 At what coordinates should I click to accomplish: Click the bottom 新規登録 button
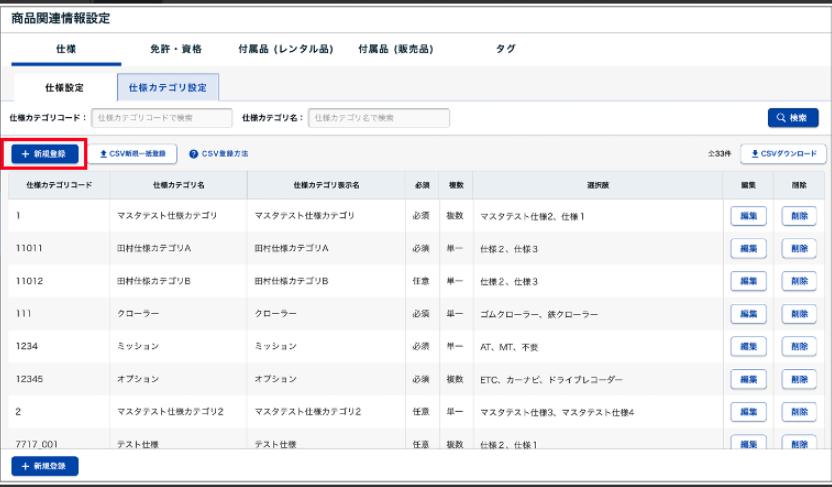[x=44, y=466]
